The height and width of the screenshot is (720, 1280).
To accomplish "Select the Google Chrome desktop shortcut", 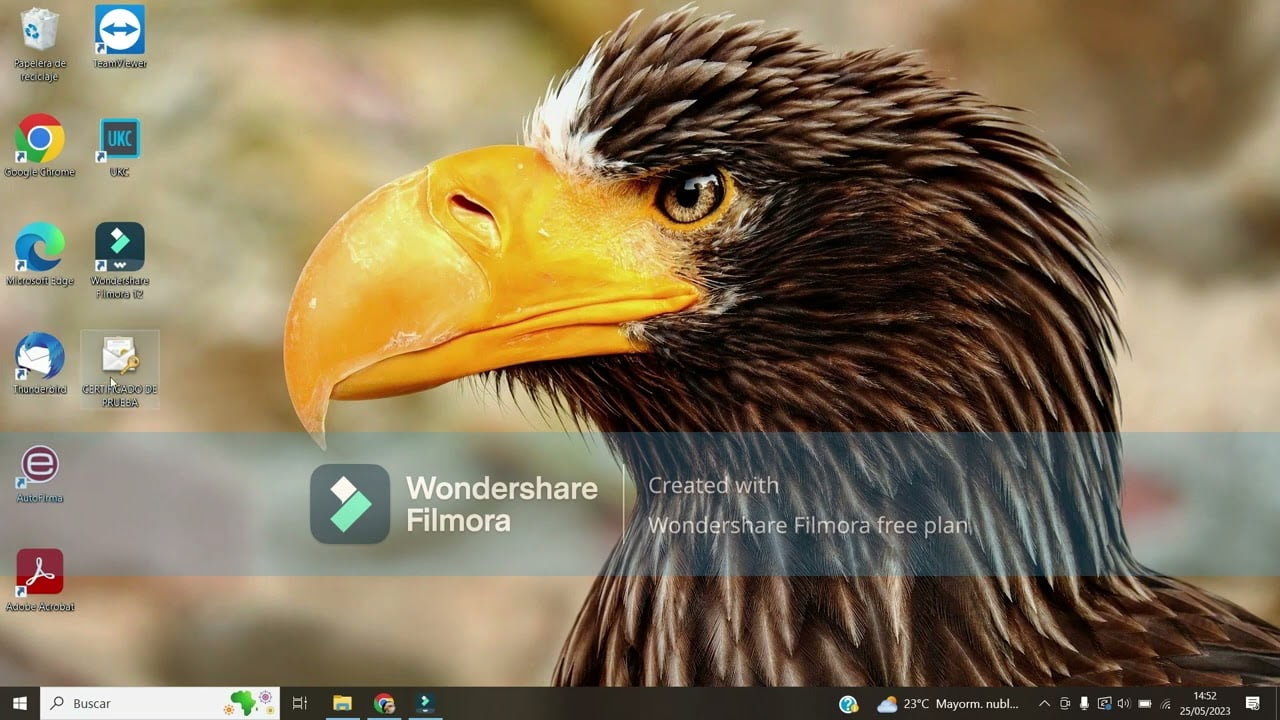I will (x=40, y=146).
